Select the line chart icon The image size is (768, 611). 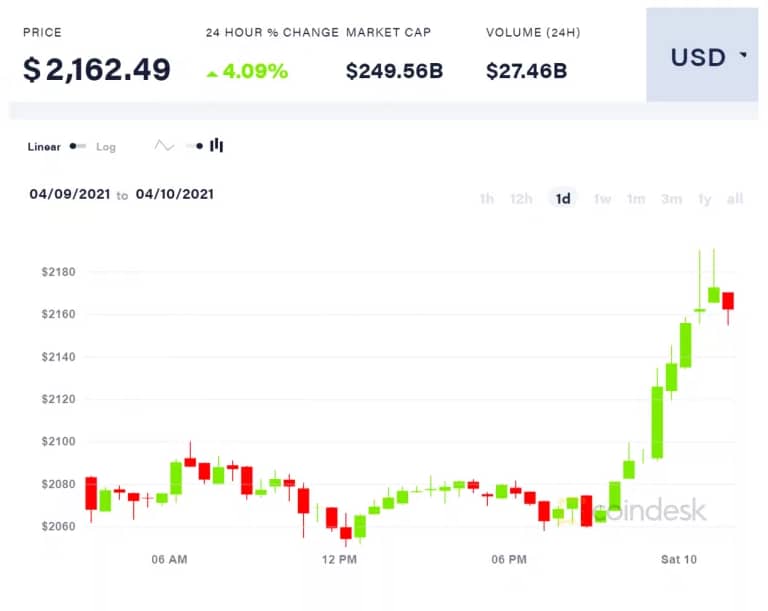click(x=164, y=146)
